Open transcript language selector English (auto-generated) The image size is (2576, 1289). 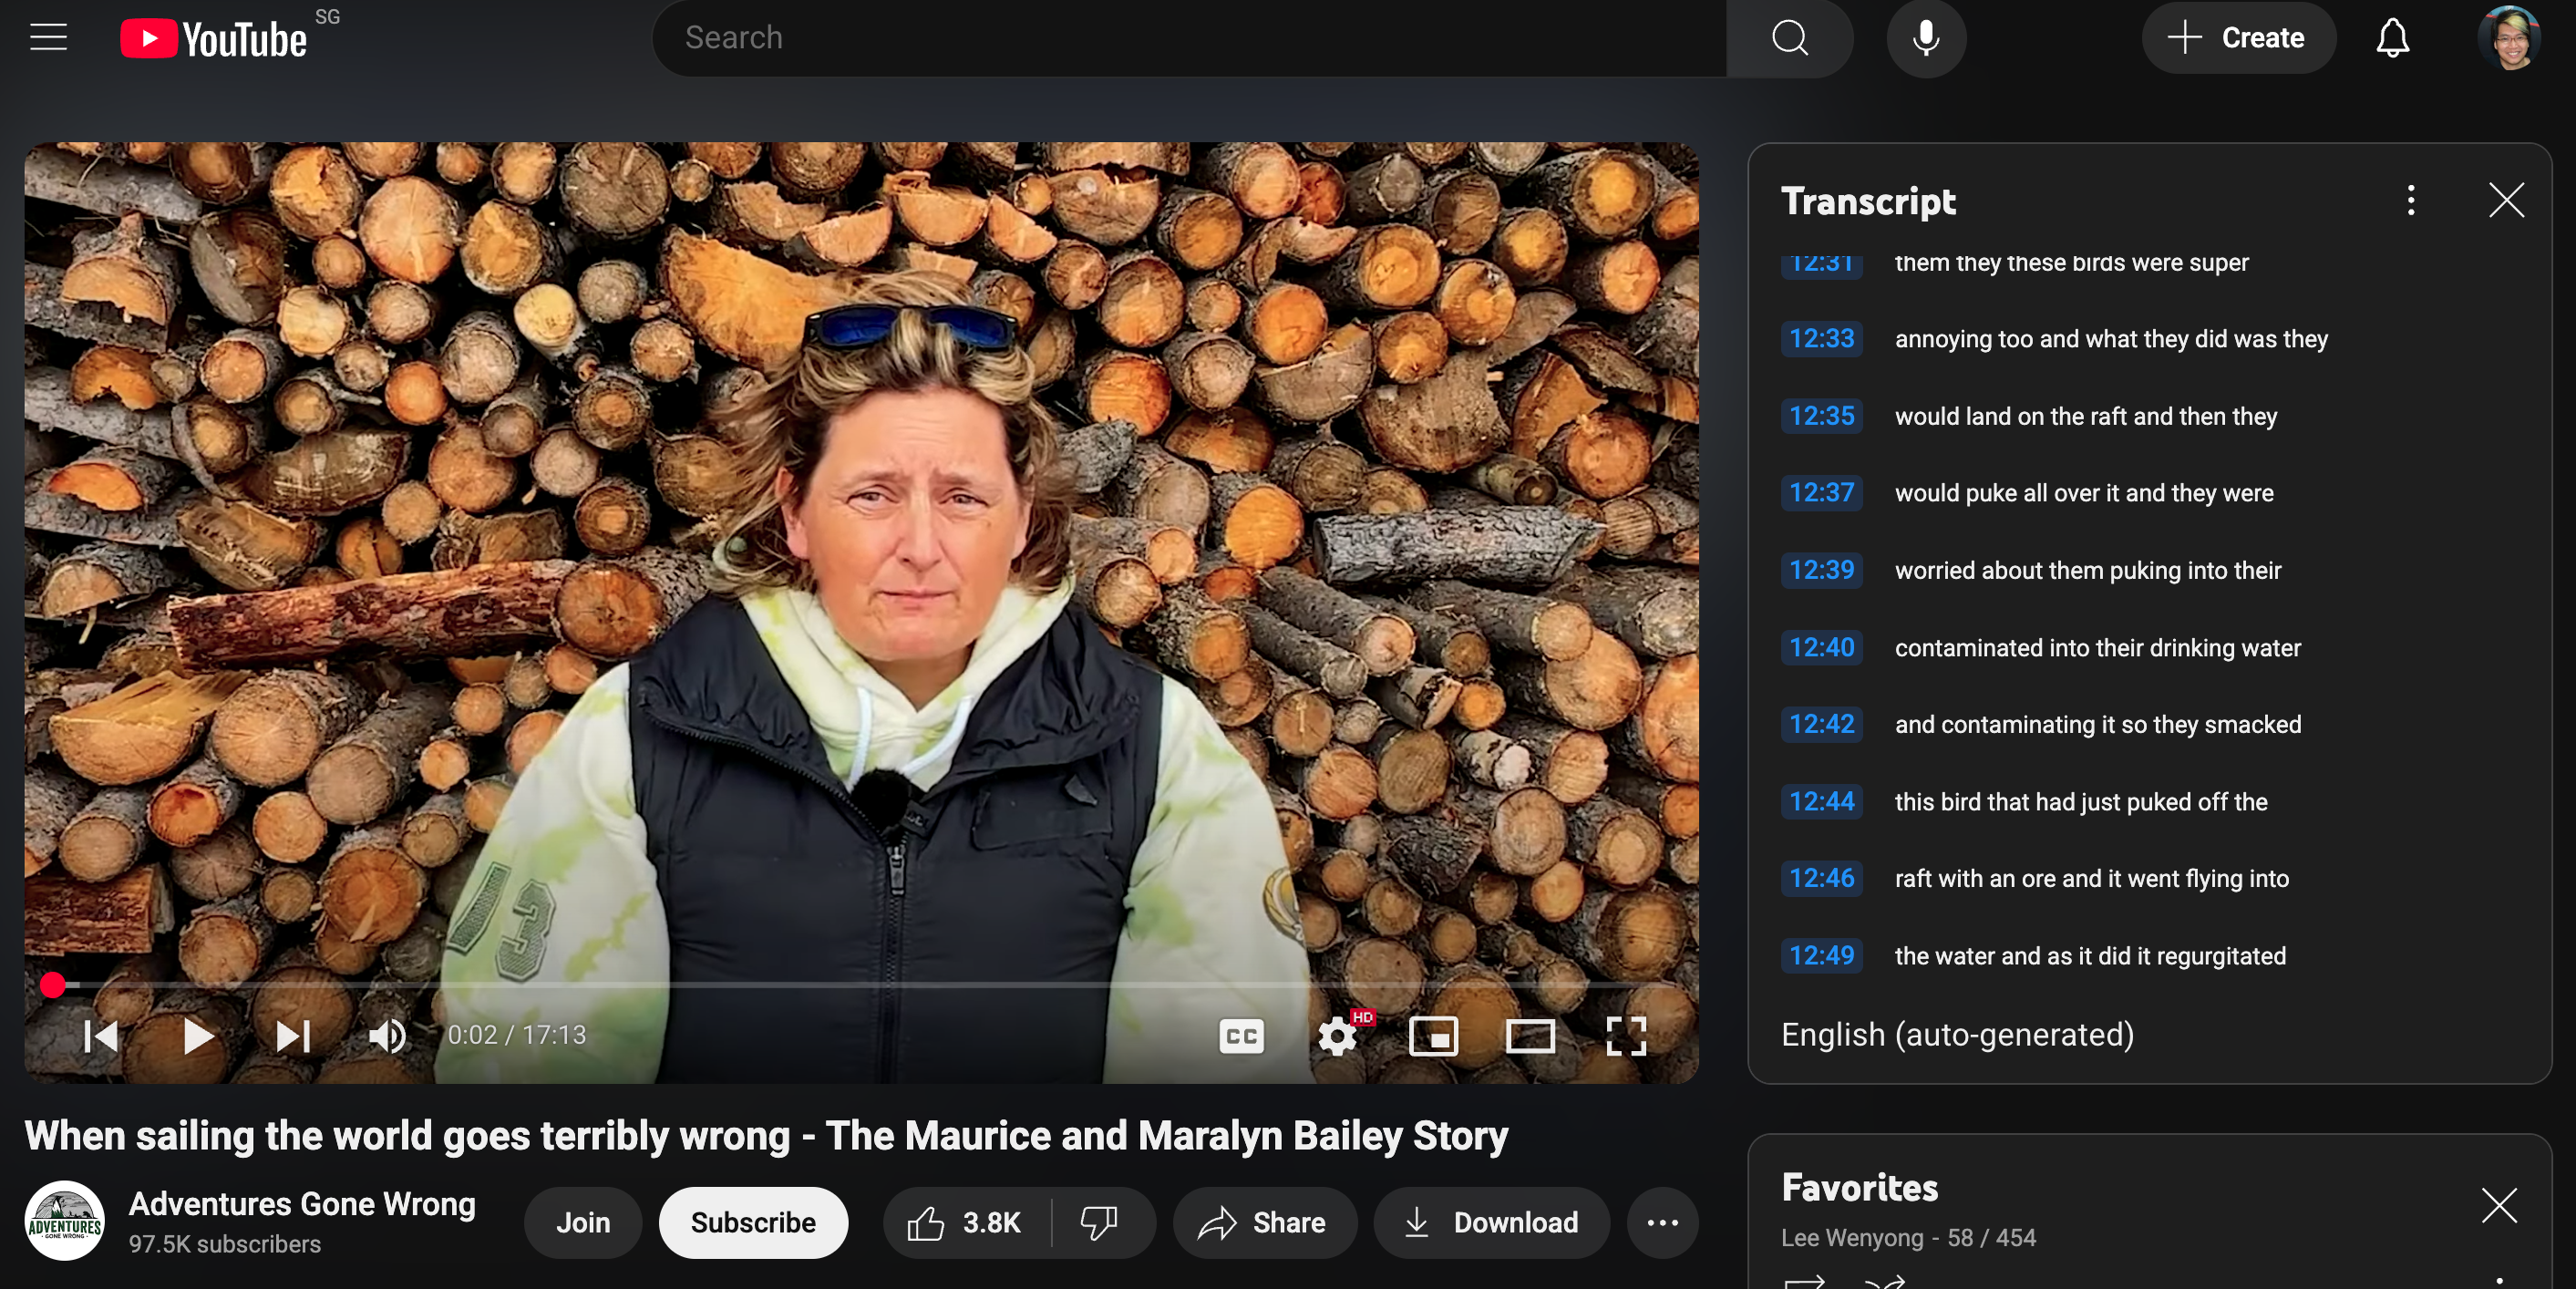[x=1957, y=1034]
